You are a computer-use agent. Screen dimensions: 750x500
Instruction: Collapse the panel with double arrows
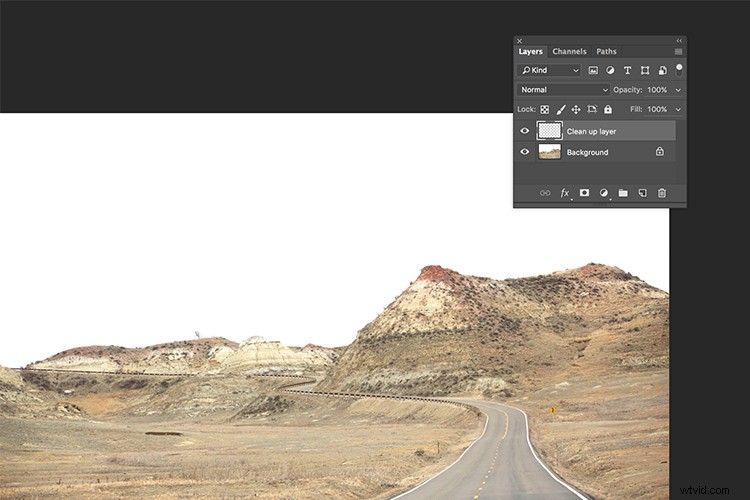click(679, 41)
